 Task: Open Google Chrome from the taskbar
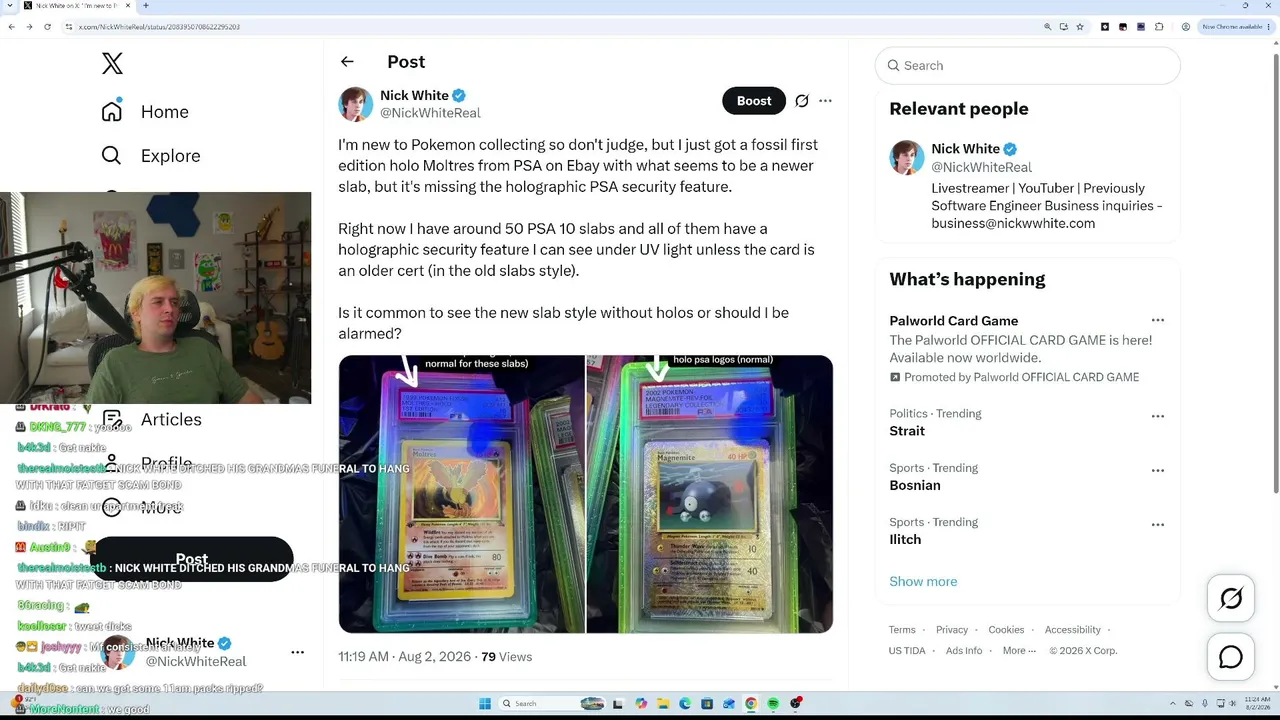click(x=751, y=704)
